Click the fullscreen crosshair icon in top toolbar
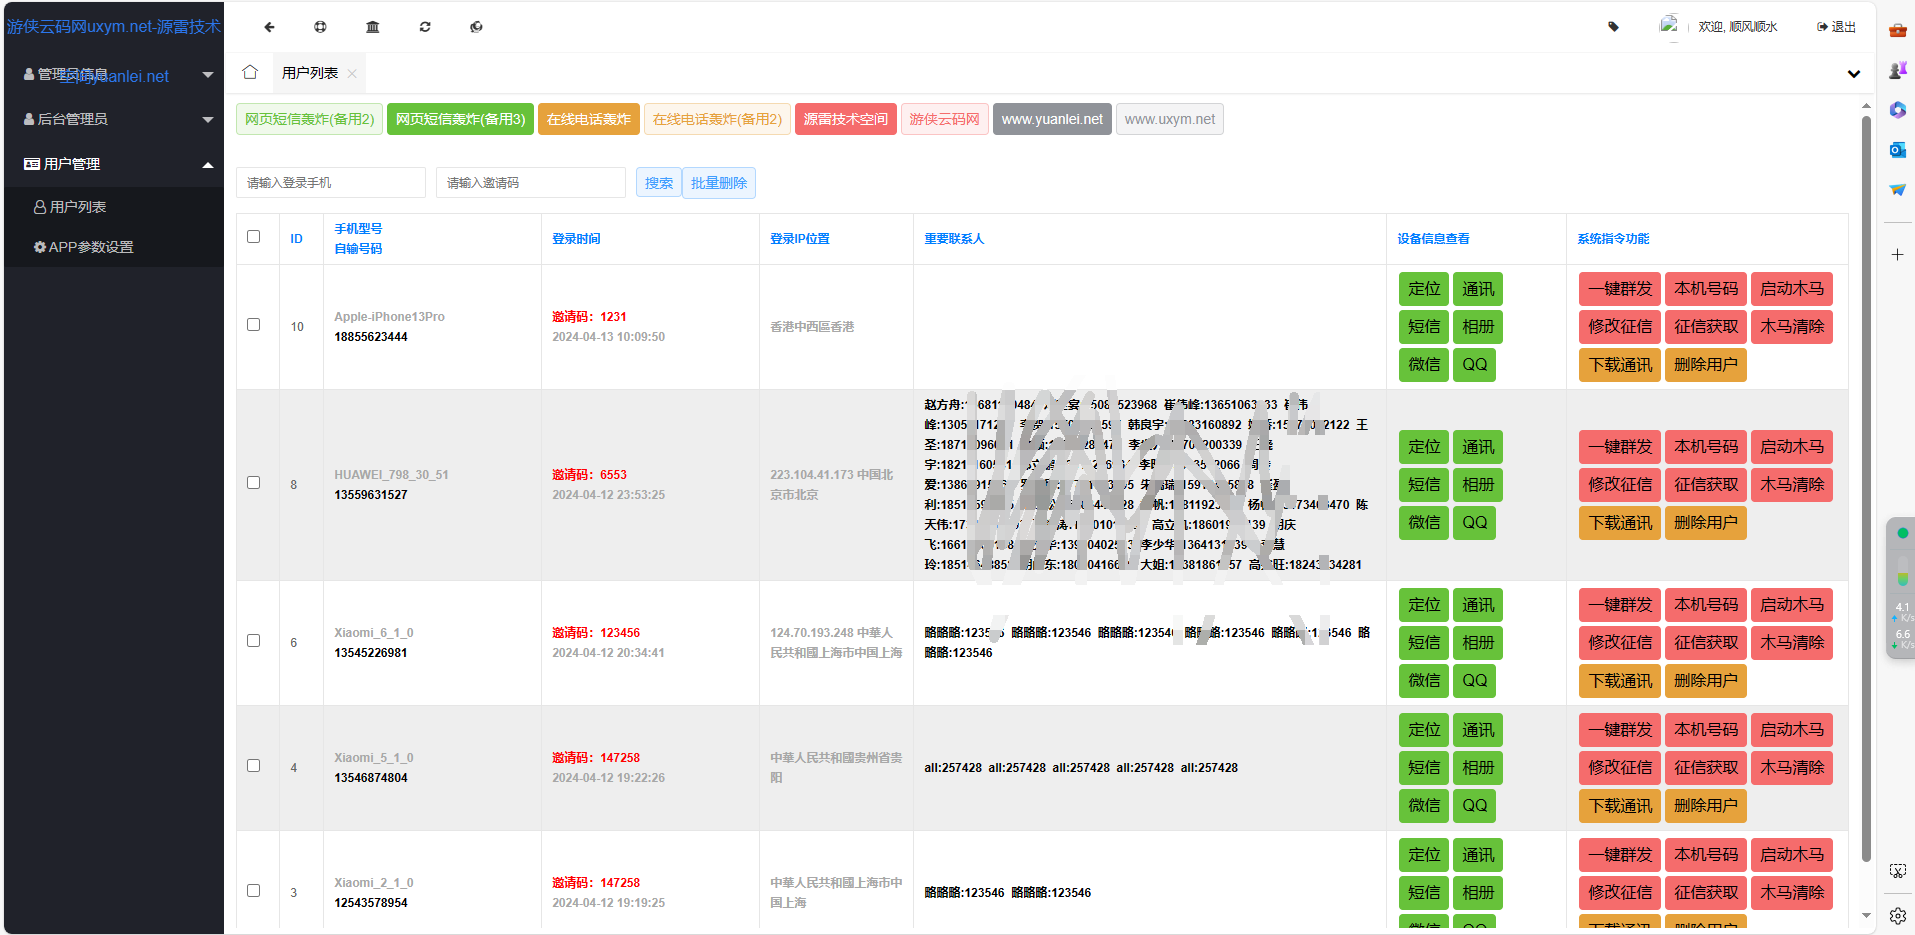 click(320, 27)
